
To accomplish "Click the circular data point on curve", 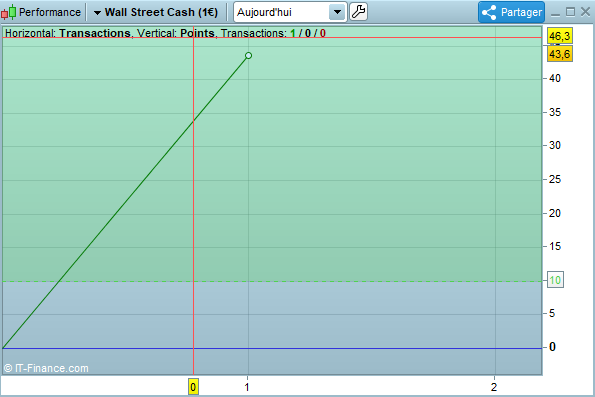I will 248,56.
